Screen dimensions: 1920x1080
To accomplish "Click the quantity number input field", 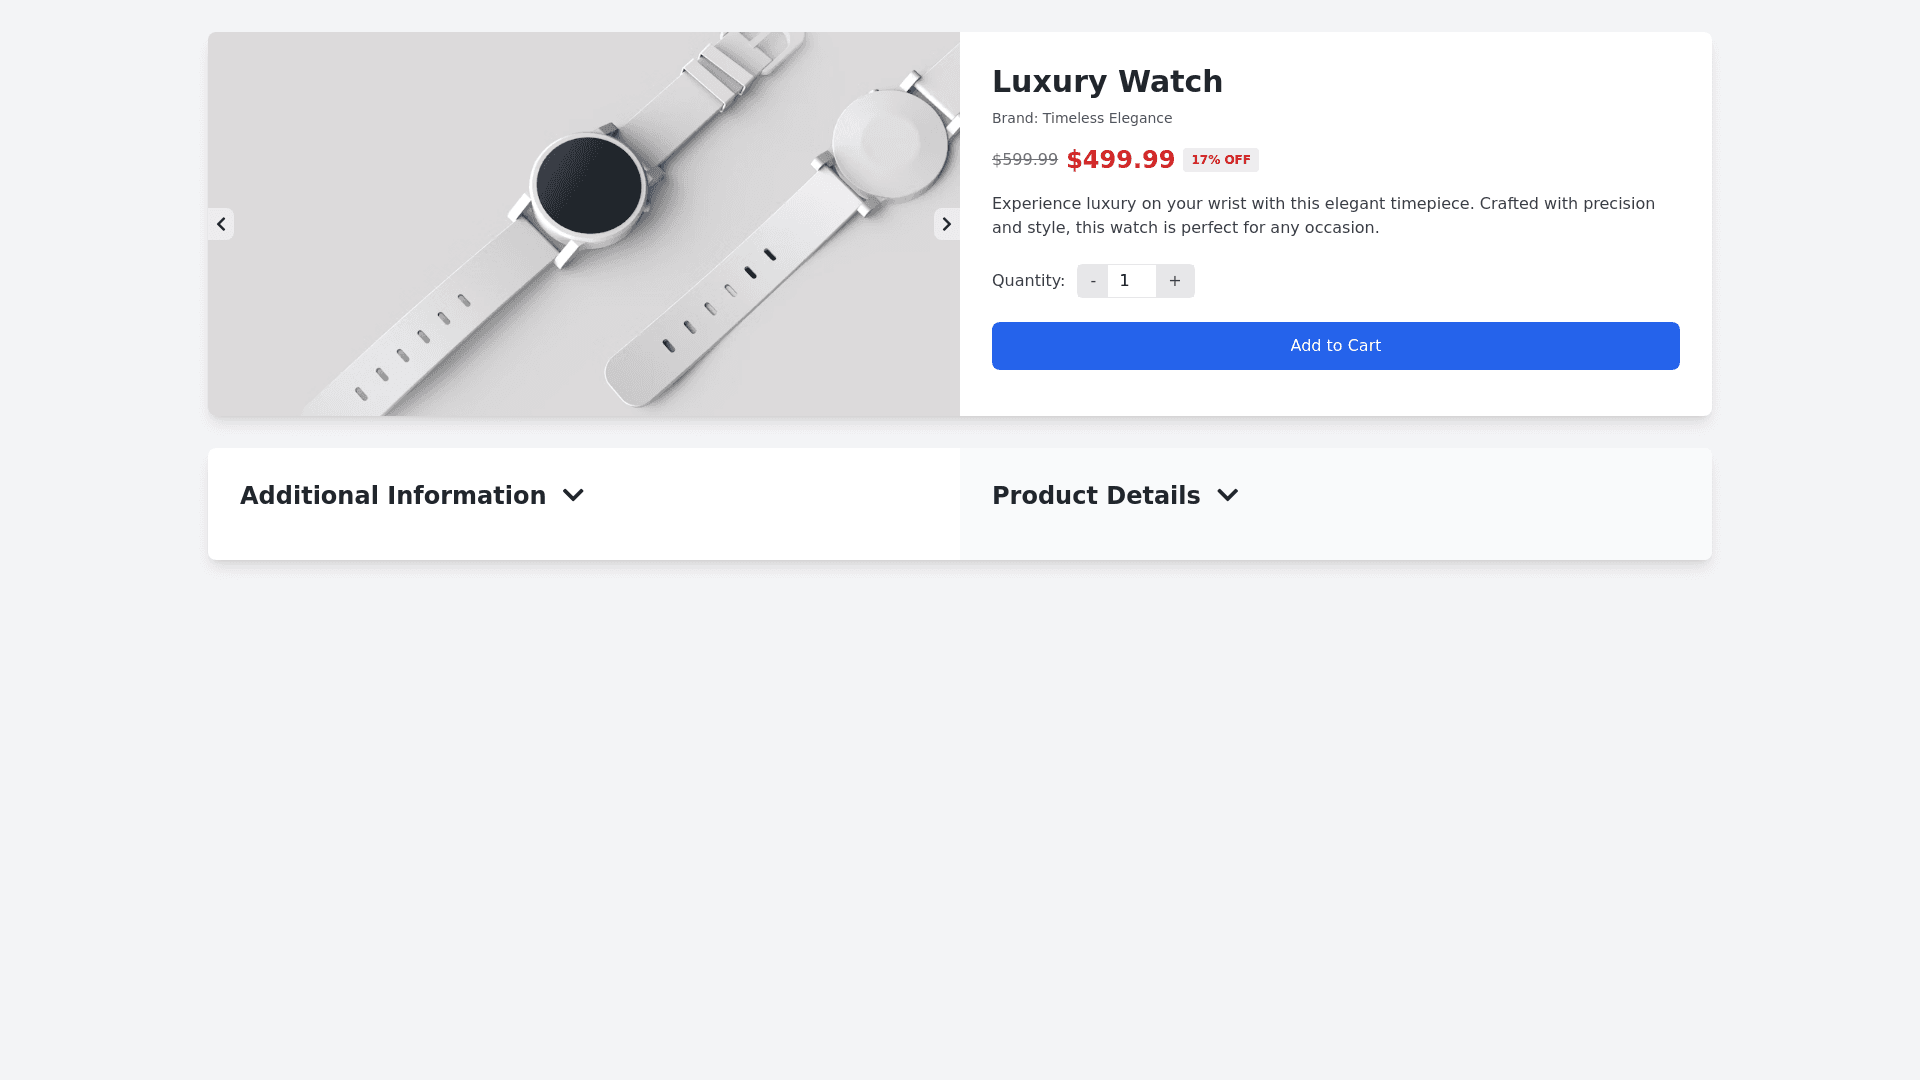I will [x=1131, y=281].
